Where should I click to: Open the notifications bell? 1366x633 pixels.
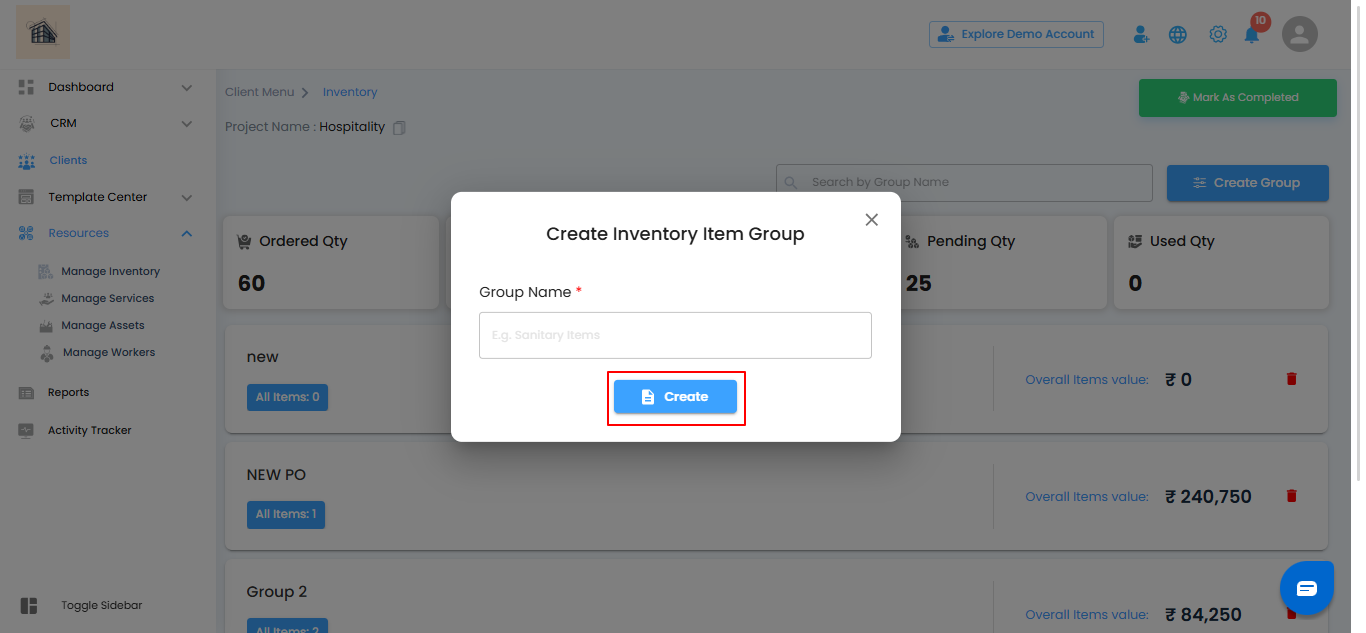(1252, 35)
